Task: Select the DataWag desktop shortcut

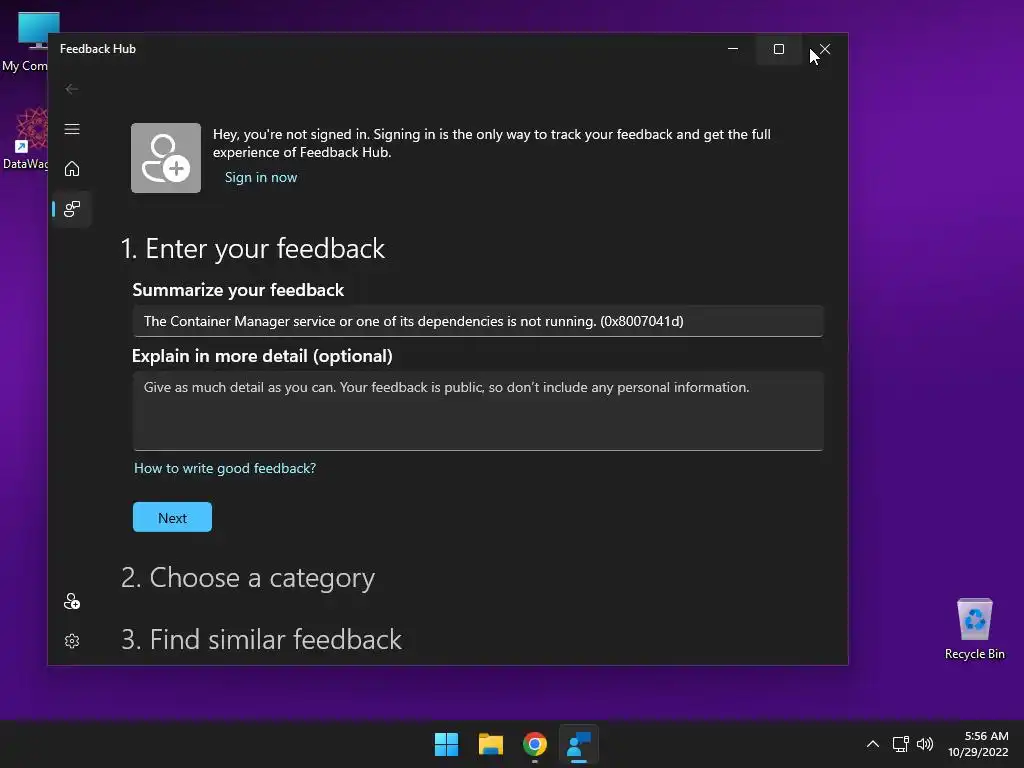Action: coord(25,139)
